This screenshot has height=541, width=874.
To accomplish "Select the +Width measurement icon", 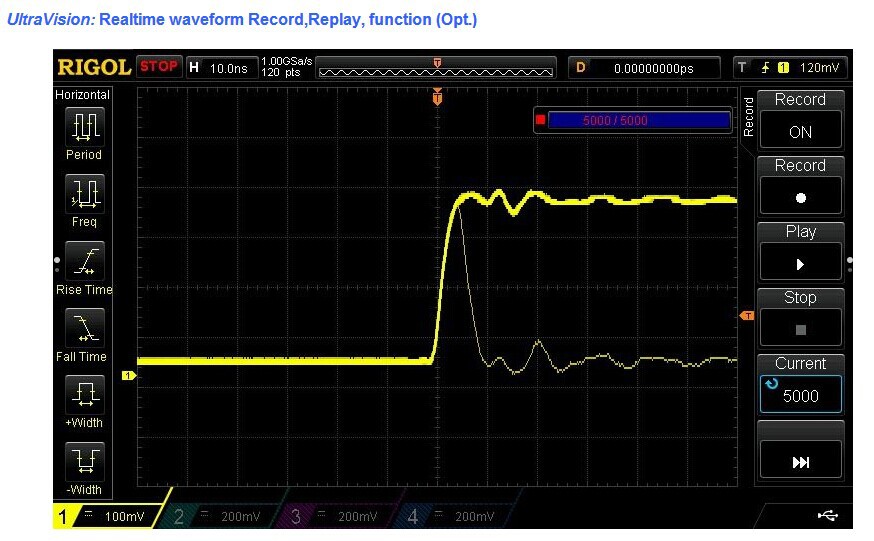I will (x=84, y=394).
